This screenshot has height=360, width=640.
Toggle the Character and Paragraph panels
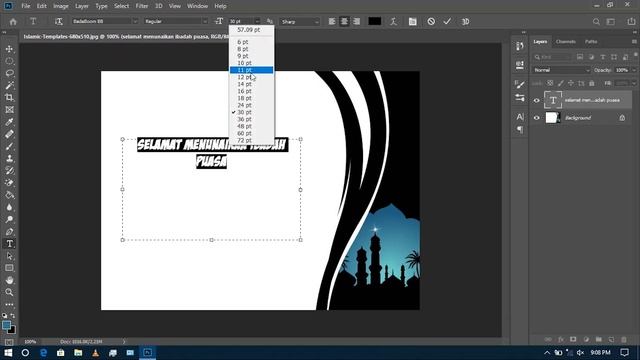tap(413, 22)
